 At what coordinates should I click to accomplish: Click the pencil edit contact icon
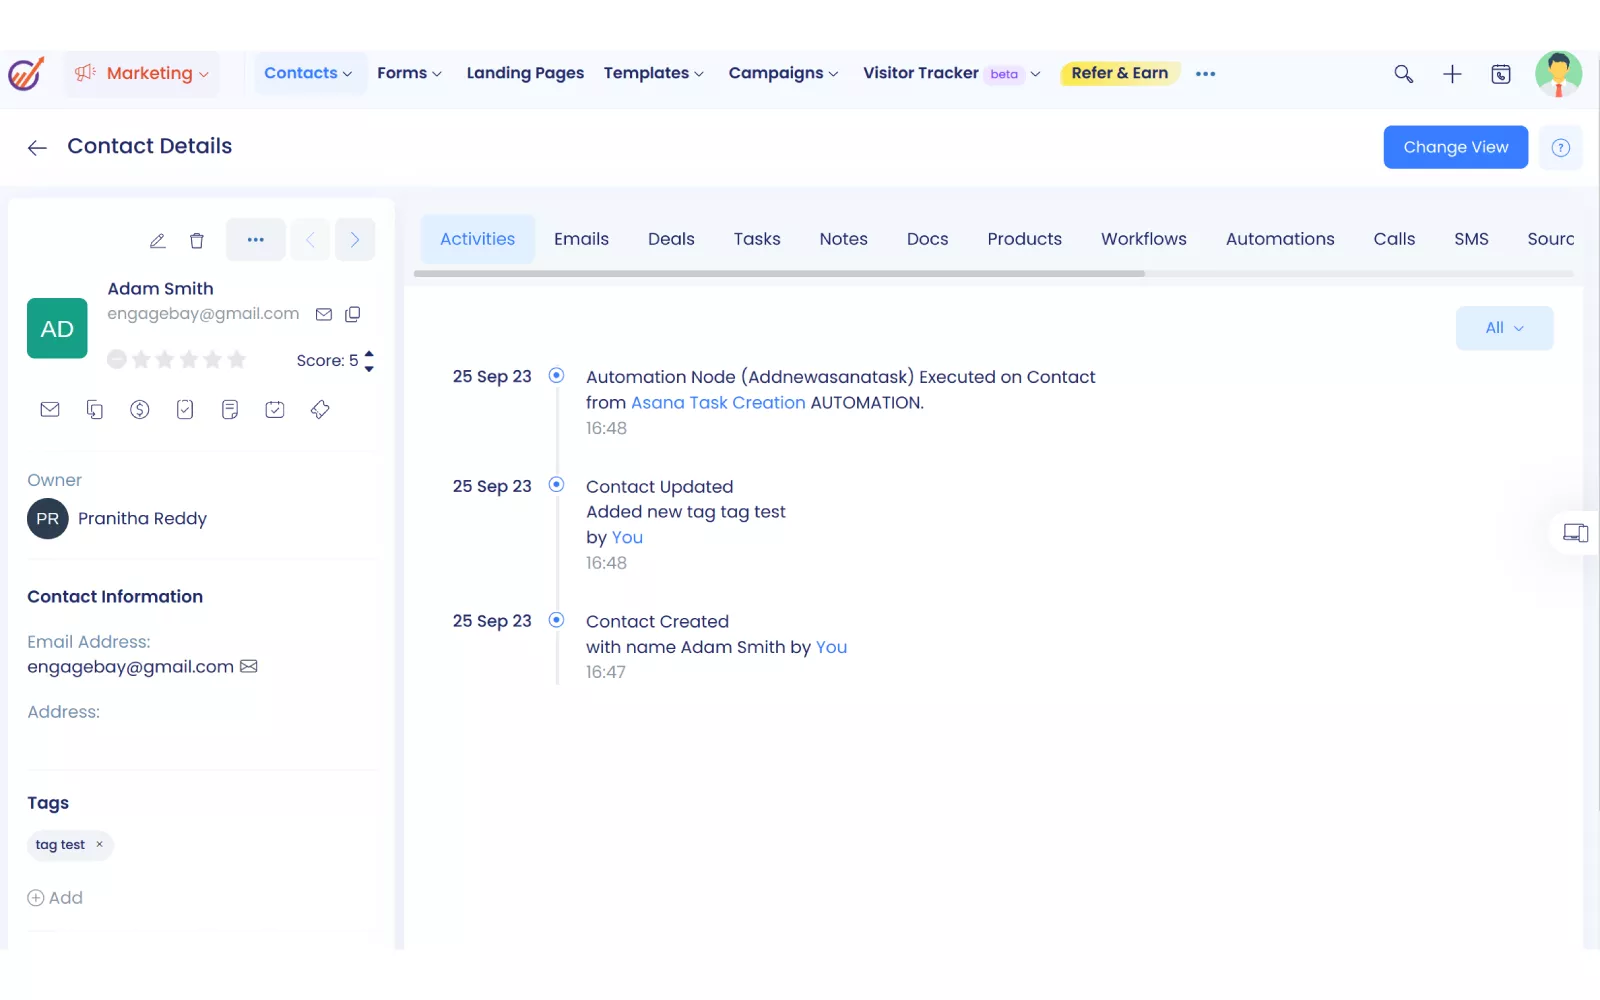(x=157, y=241)
